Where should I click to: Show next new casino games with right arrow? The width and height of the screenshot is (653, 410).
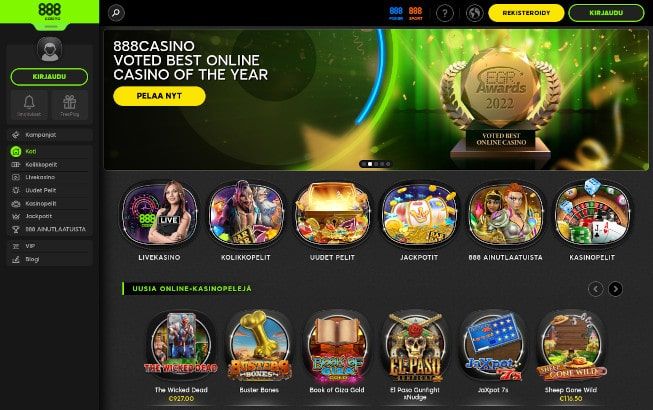click(616, 288)
